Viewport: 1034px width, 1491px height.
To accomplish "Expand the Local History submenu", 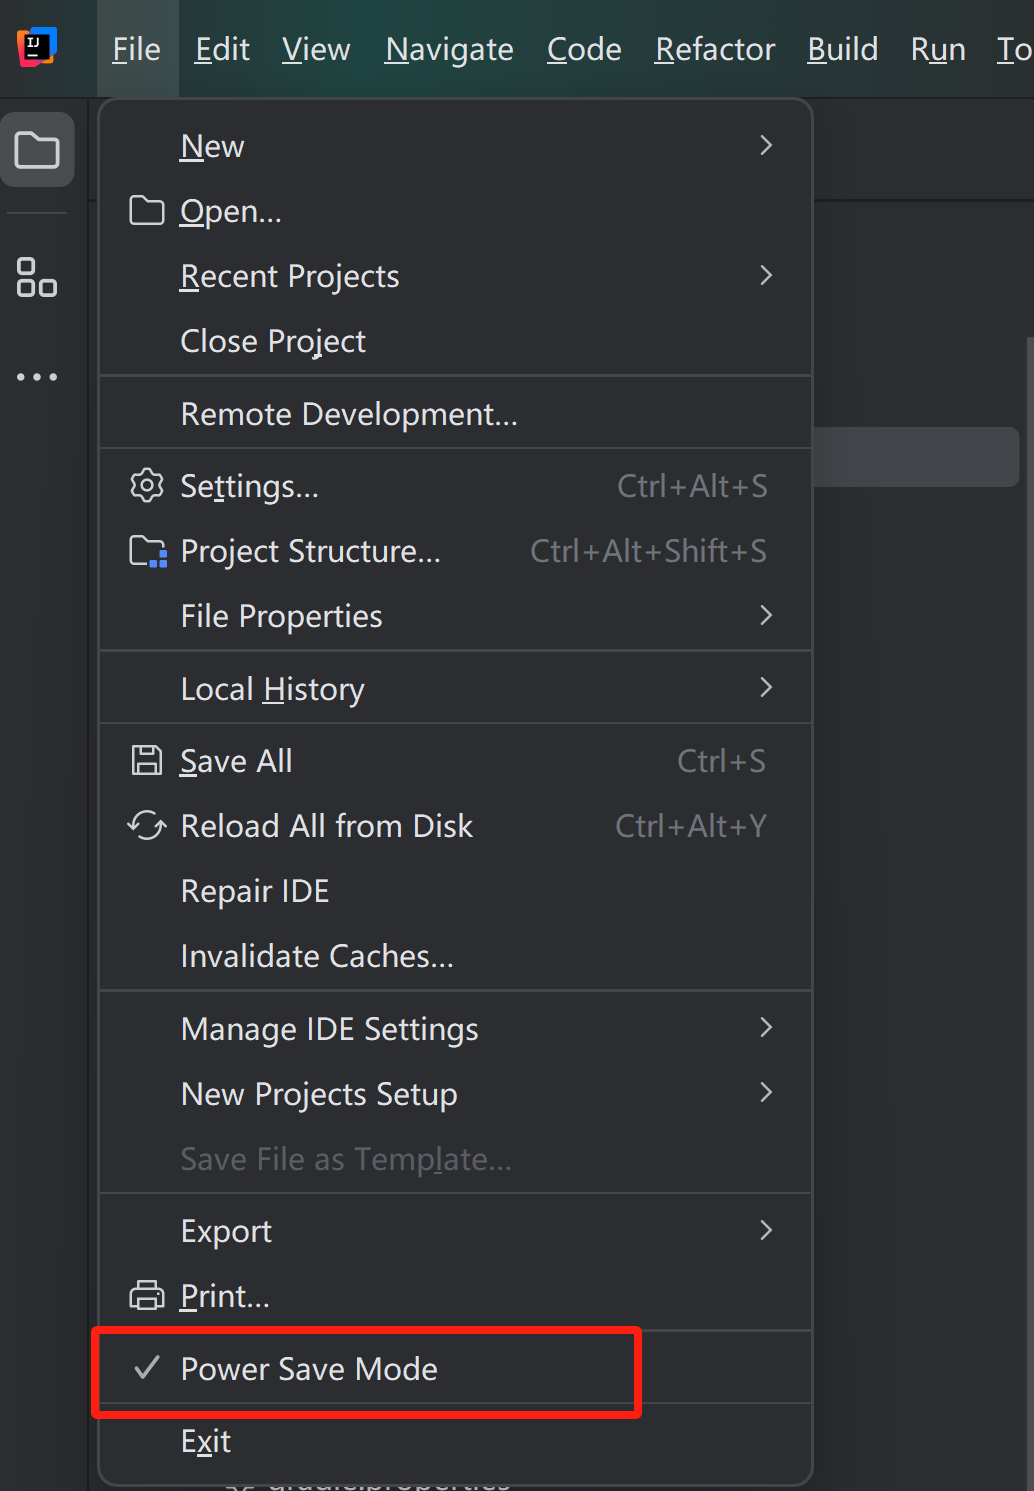I will (766, 688).
